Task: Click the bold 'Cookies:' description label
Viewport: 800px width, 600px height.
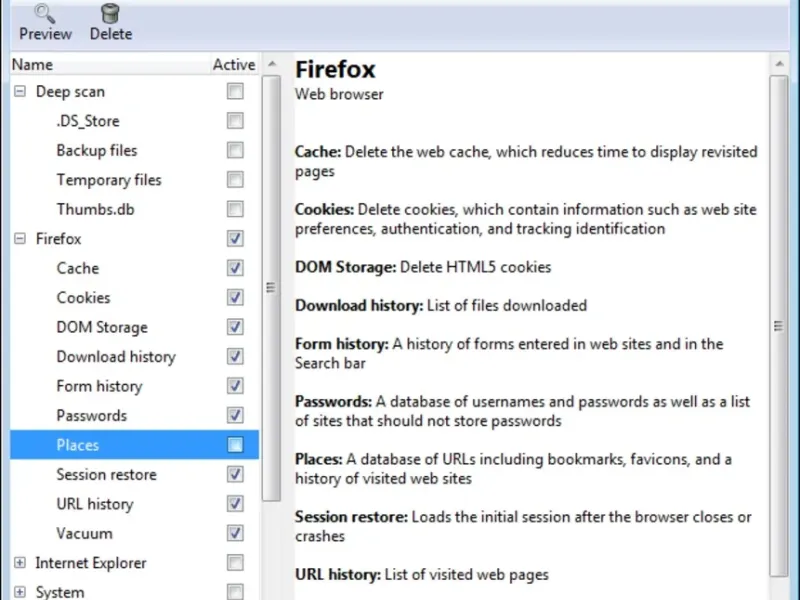Action: 324,210
